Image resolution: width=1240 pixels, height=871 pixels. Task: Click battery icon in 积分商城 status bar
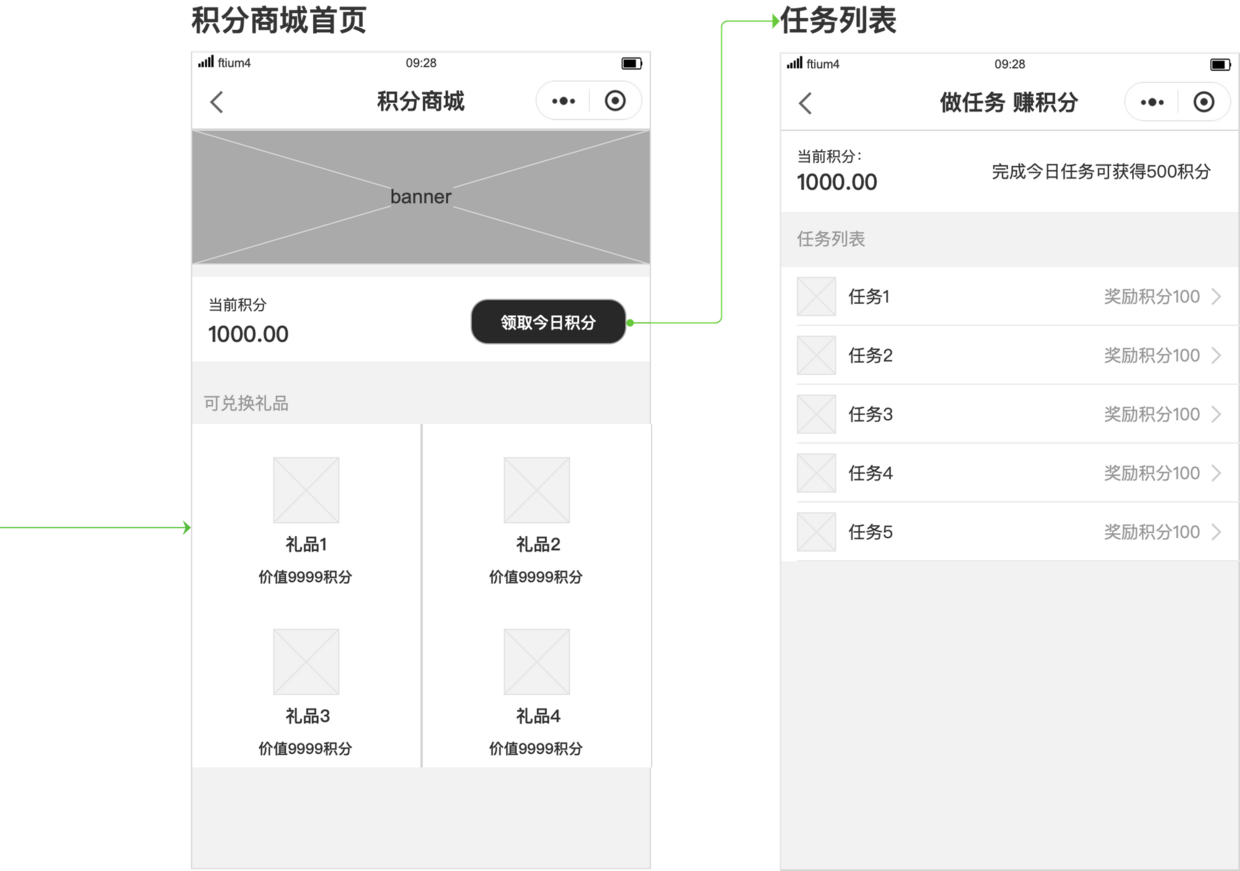coord(631,64)
